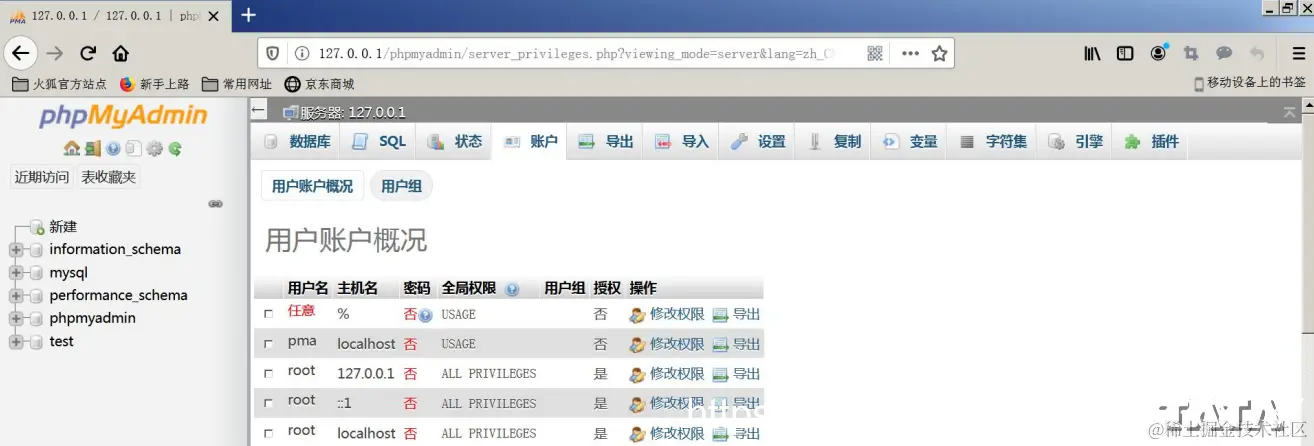
Task: Expand the phpmyadmin database node
Action: pos(16,319)
